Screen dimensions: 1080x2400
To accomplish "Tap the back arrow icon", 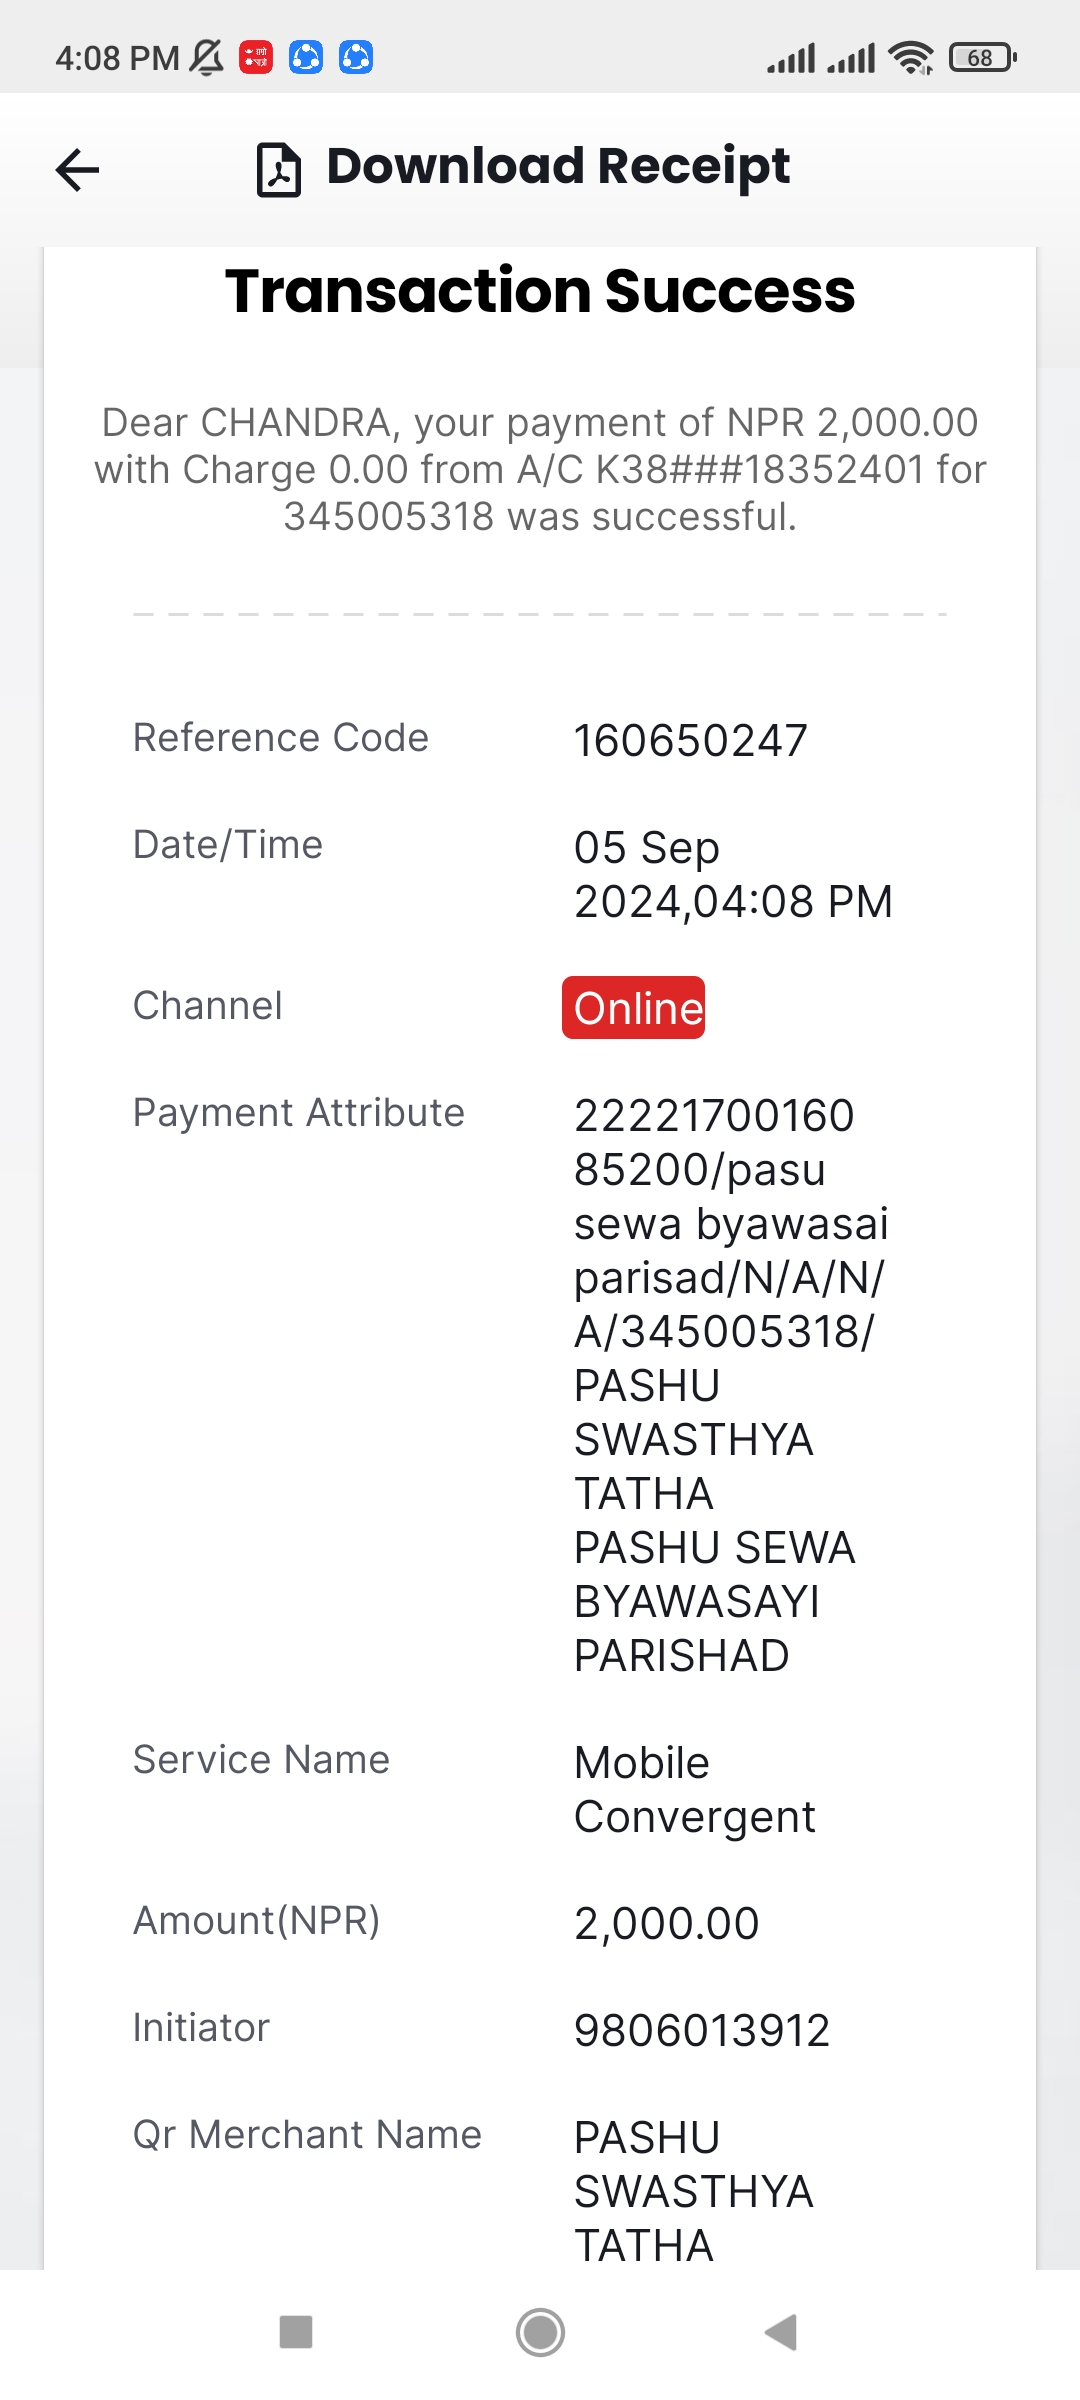I will click(x=77, y=169).
